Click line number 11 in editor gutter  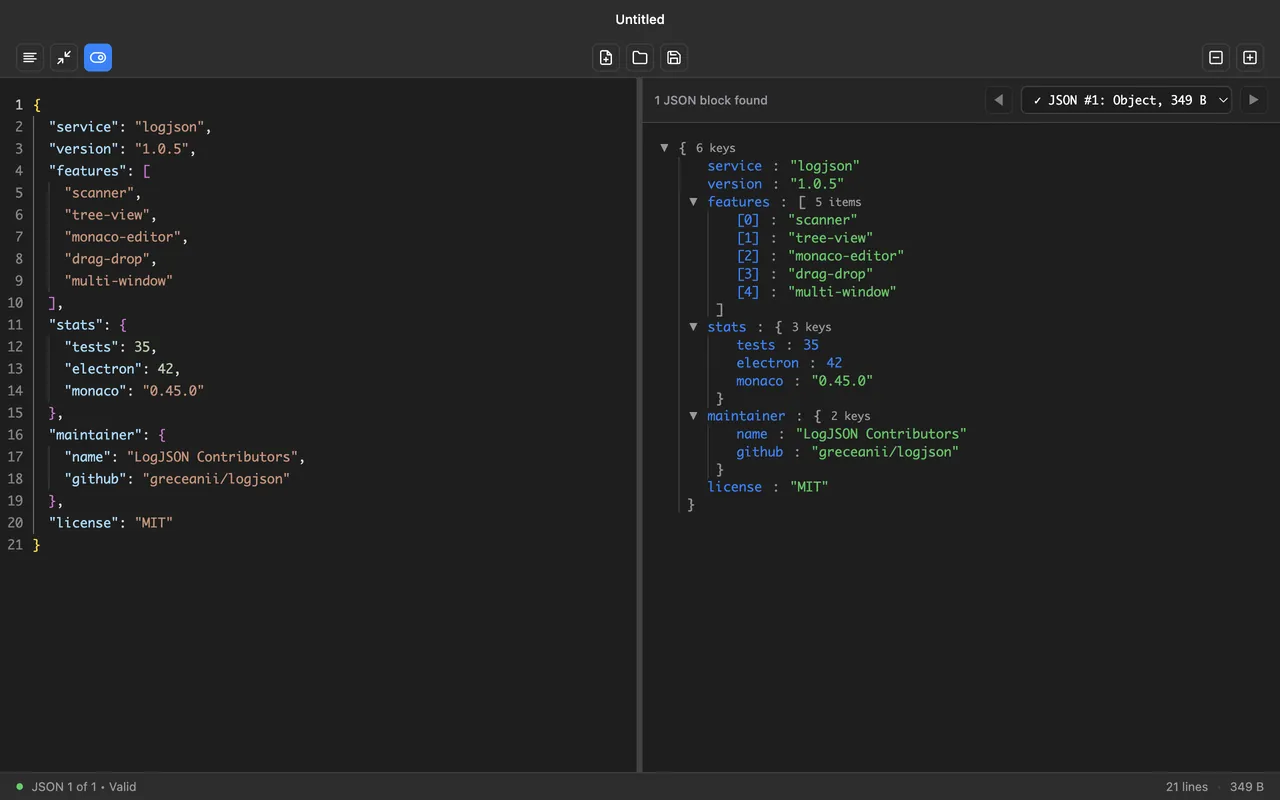coord(14,325)
